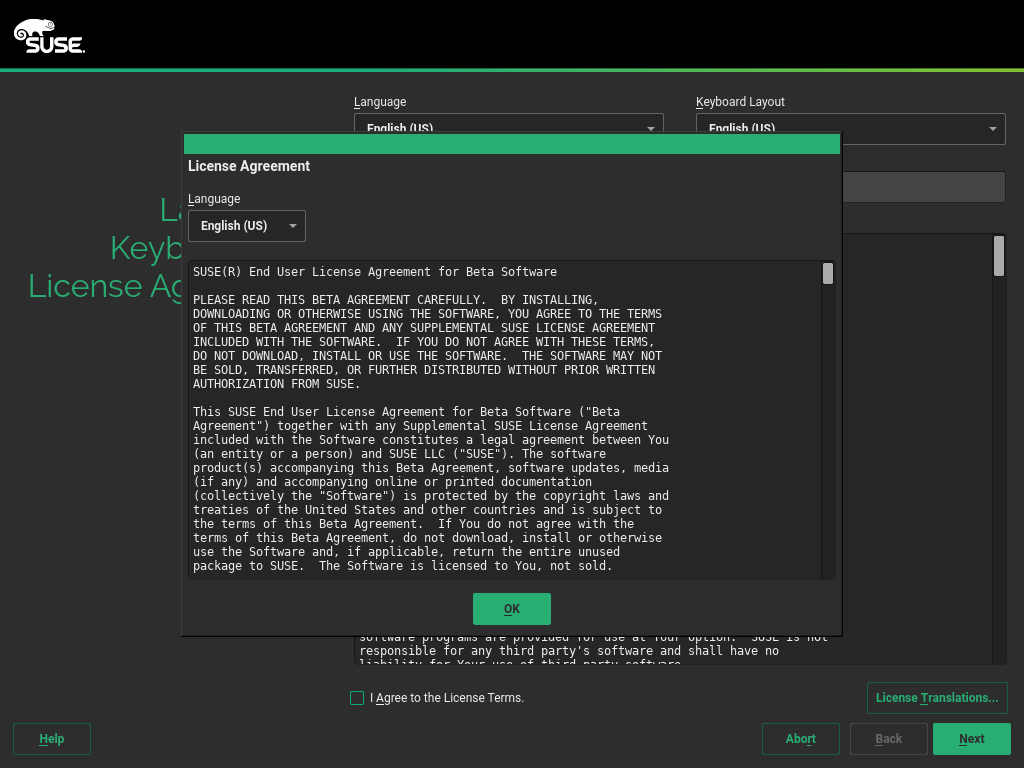Viewport: 1024px width, 768px height.
Task: Click the greyed-out Back button
Action: [888, 739]
